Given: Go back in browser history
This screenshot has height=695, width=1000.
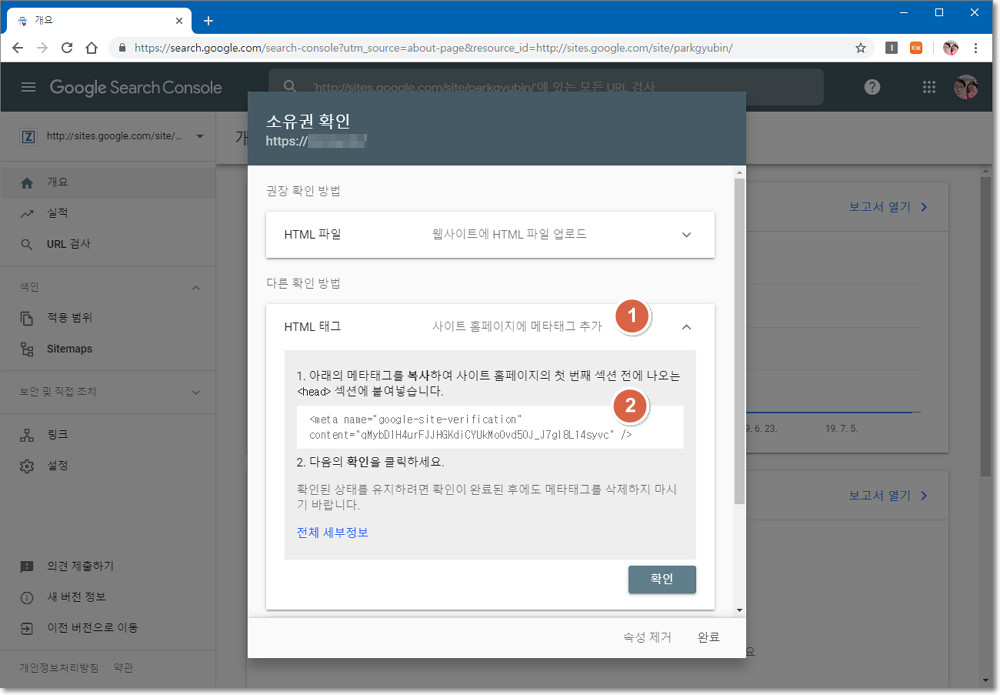Looking at the screenshot, I should 18,48.
